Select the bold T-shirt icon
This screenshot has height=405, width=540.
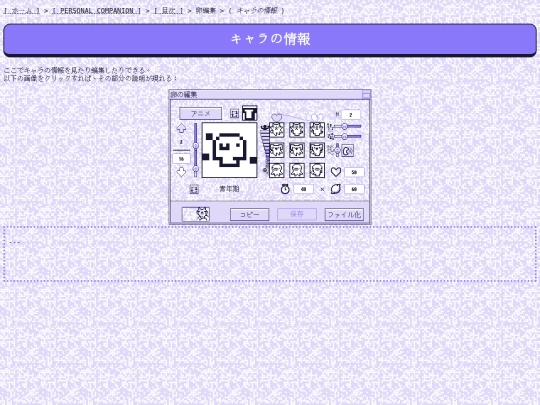tap(249, 113)
